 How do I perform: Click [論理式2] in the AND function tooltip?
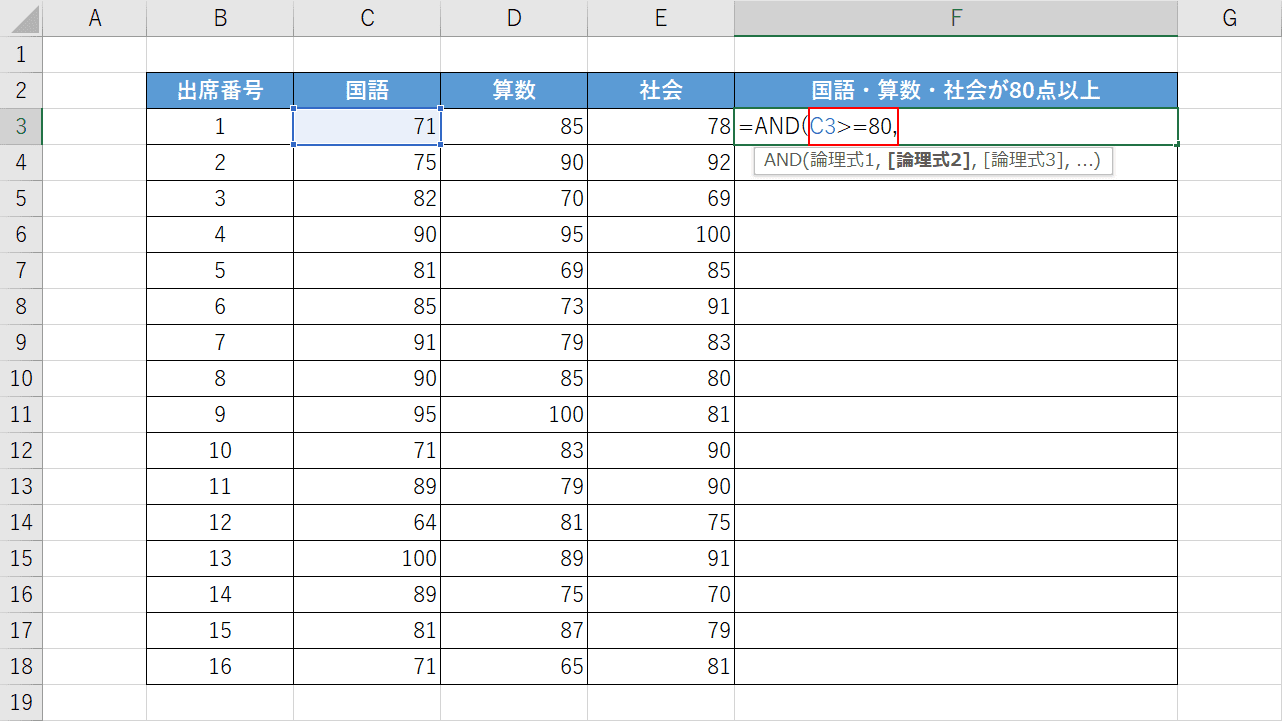(x=929, y=161)
